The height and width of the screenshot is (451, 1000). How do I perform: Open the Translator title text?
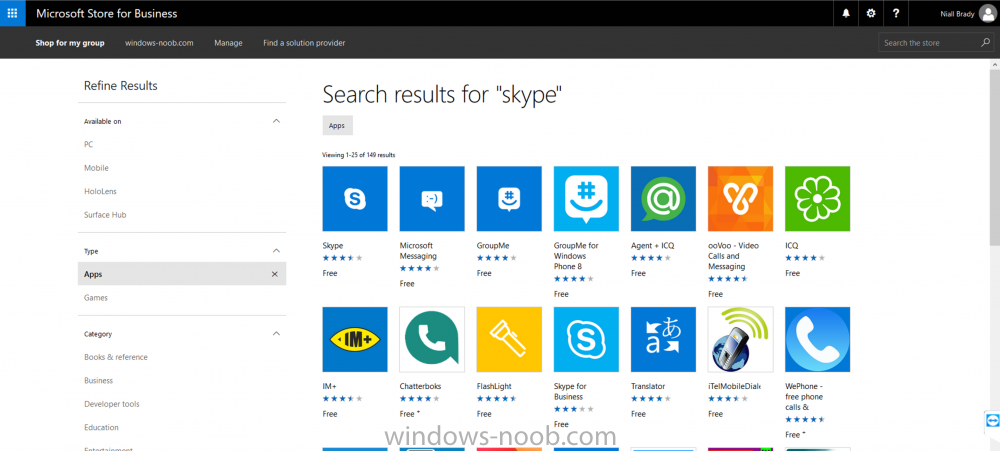(x=648, y=387)
